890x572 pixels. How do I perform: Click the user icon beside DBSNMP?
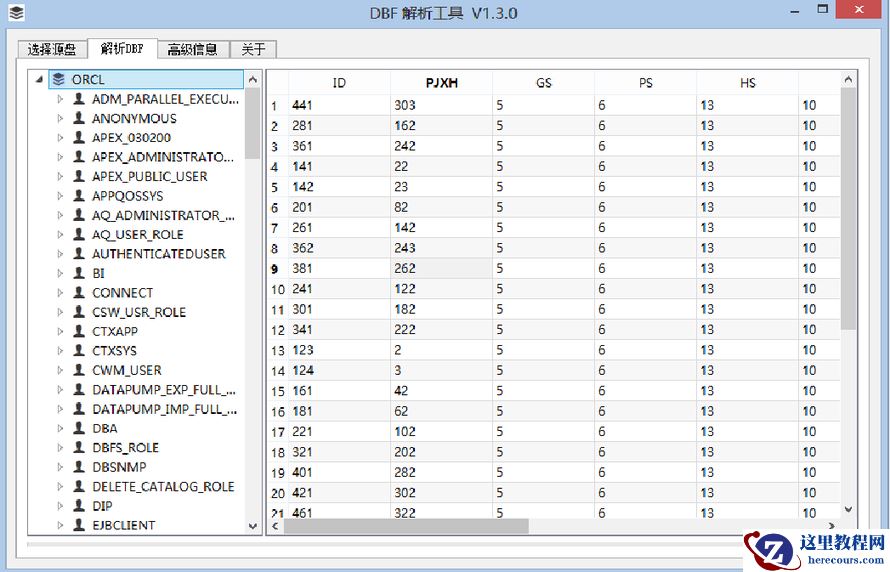[x=79, y=467]
